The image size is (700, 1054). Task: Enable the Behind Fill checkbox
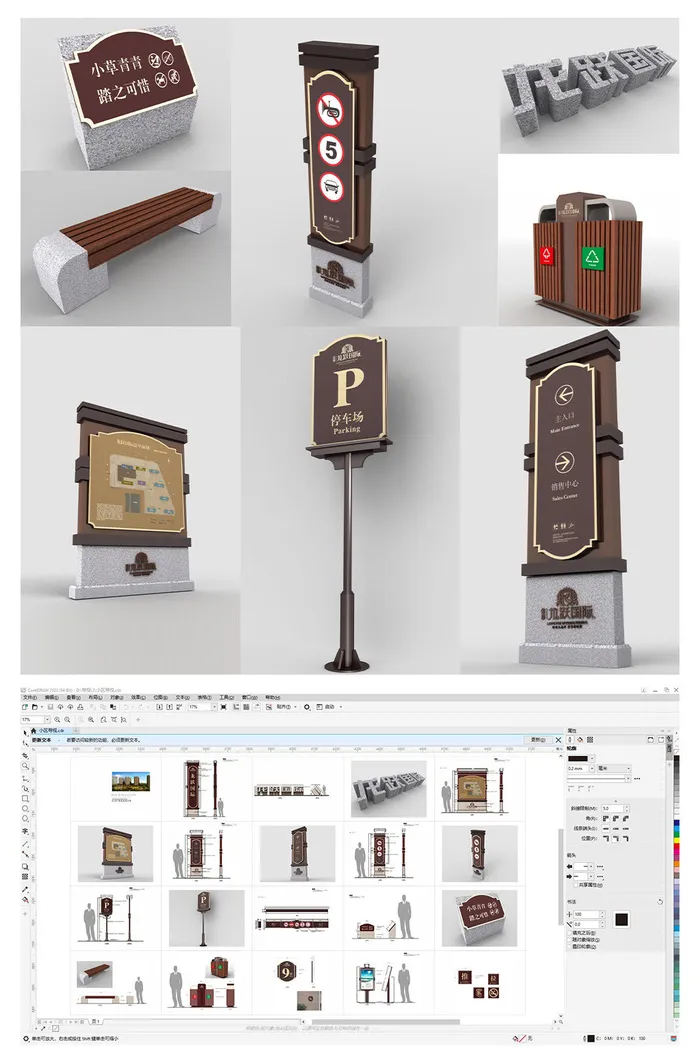pos(570,931)
